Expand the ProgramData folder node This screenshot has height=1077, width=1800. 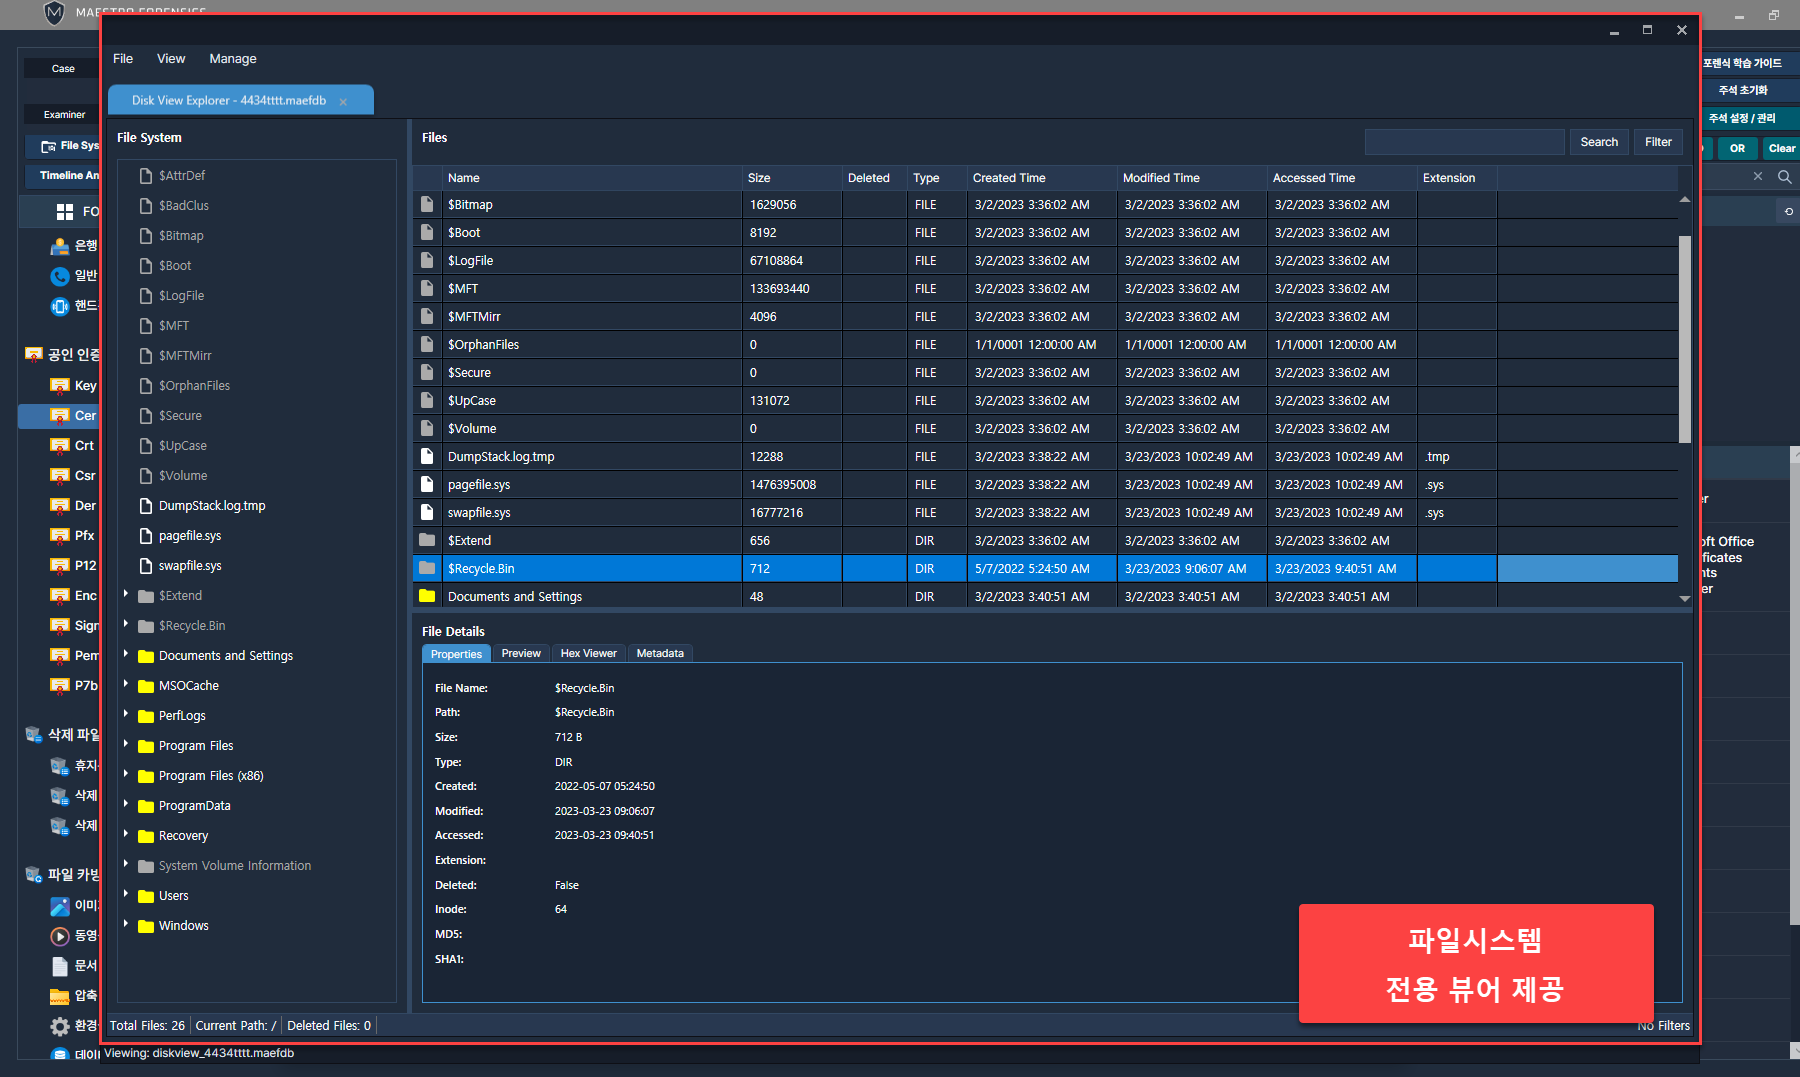[126, 804]
